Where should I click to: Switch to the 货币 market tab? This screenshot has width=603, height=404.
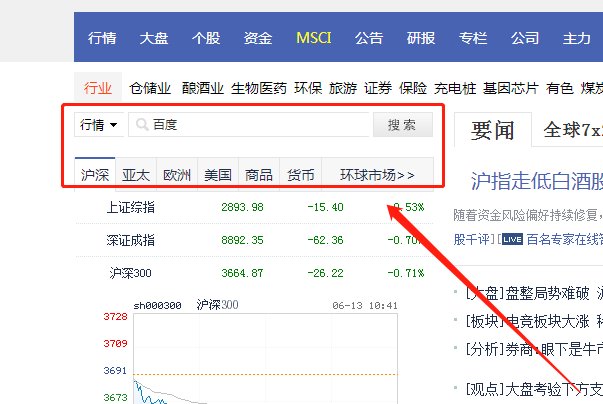[300, 175]
